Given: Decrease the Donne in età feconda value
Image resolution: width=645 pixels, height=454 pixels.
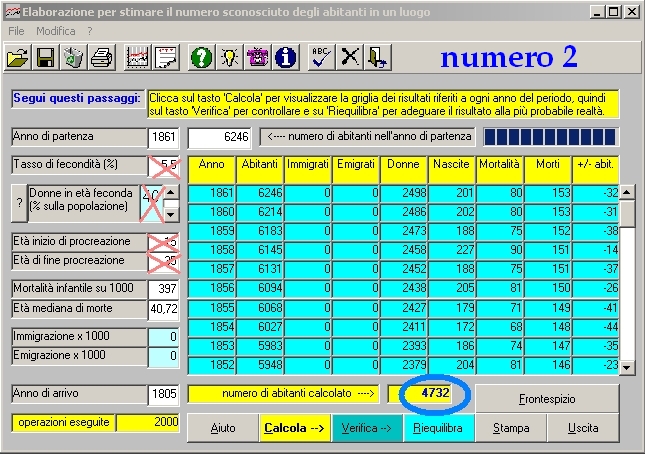Looking at the screenshot, I should click(x=170, y=213).
